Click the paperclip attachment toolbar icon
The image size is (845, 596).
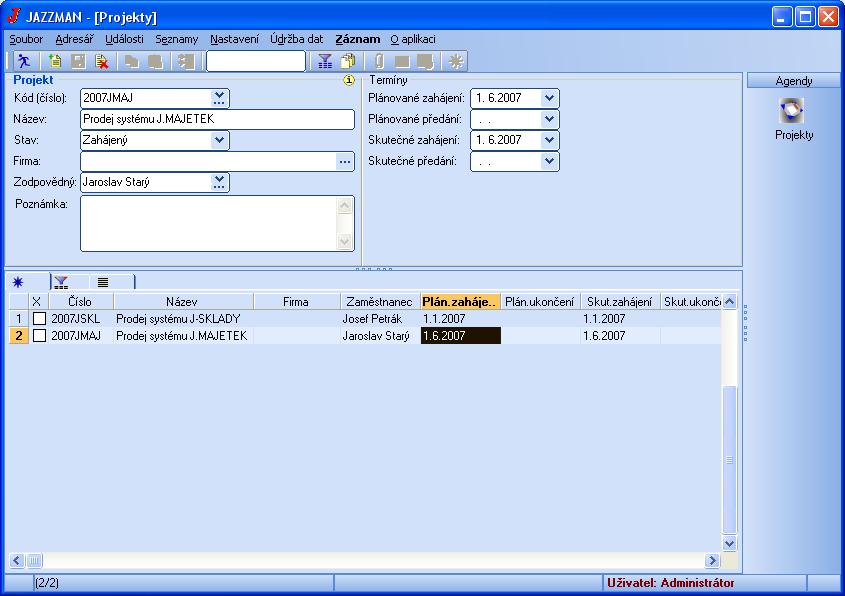click(x=379, y=61)
